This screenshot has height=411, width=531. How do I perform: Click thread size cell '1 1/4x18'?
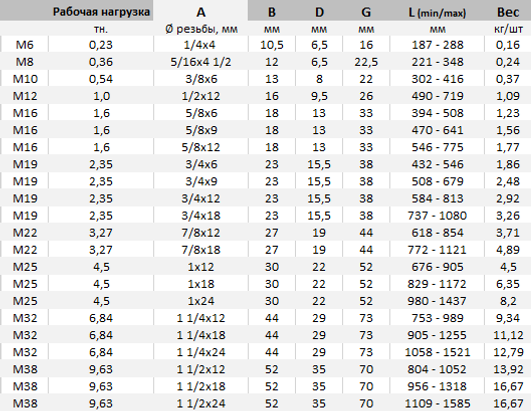[x=201, y=335]
